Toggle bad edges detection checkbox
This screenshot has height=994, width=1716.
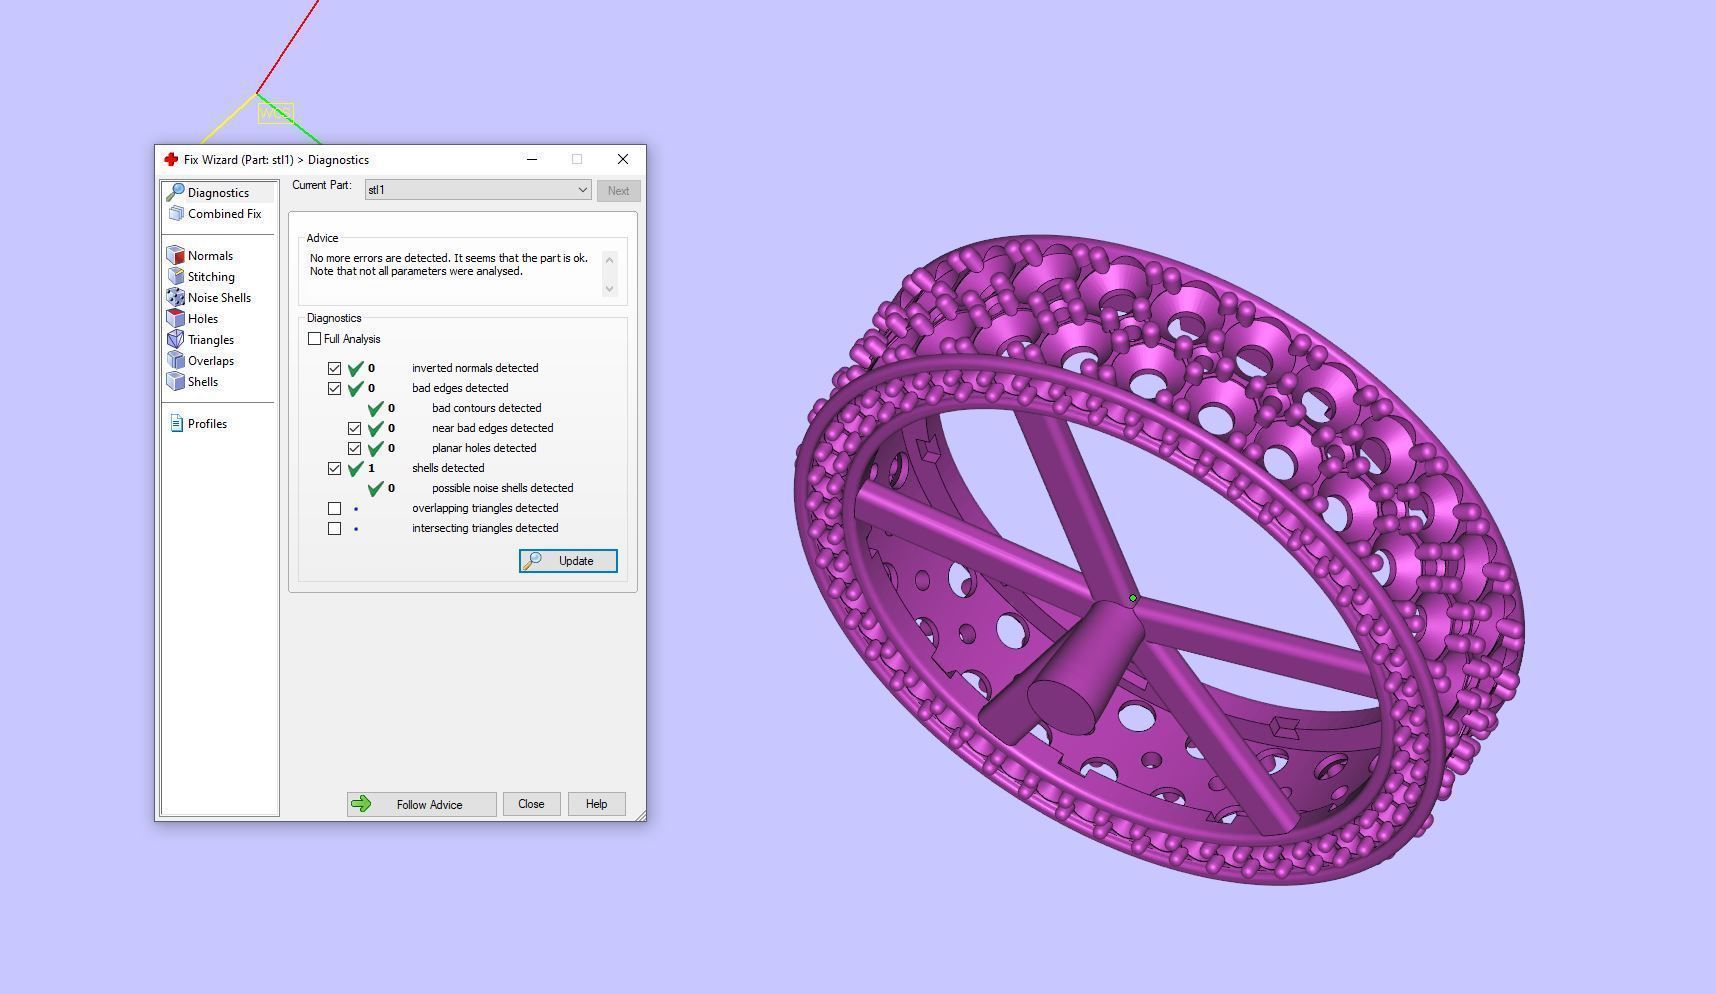[x=335, y=388]
